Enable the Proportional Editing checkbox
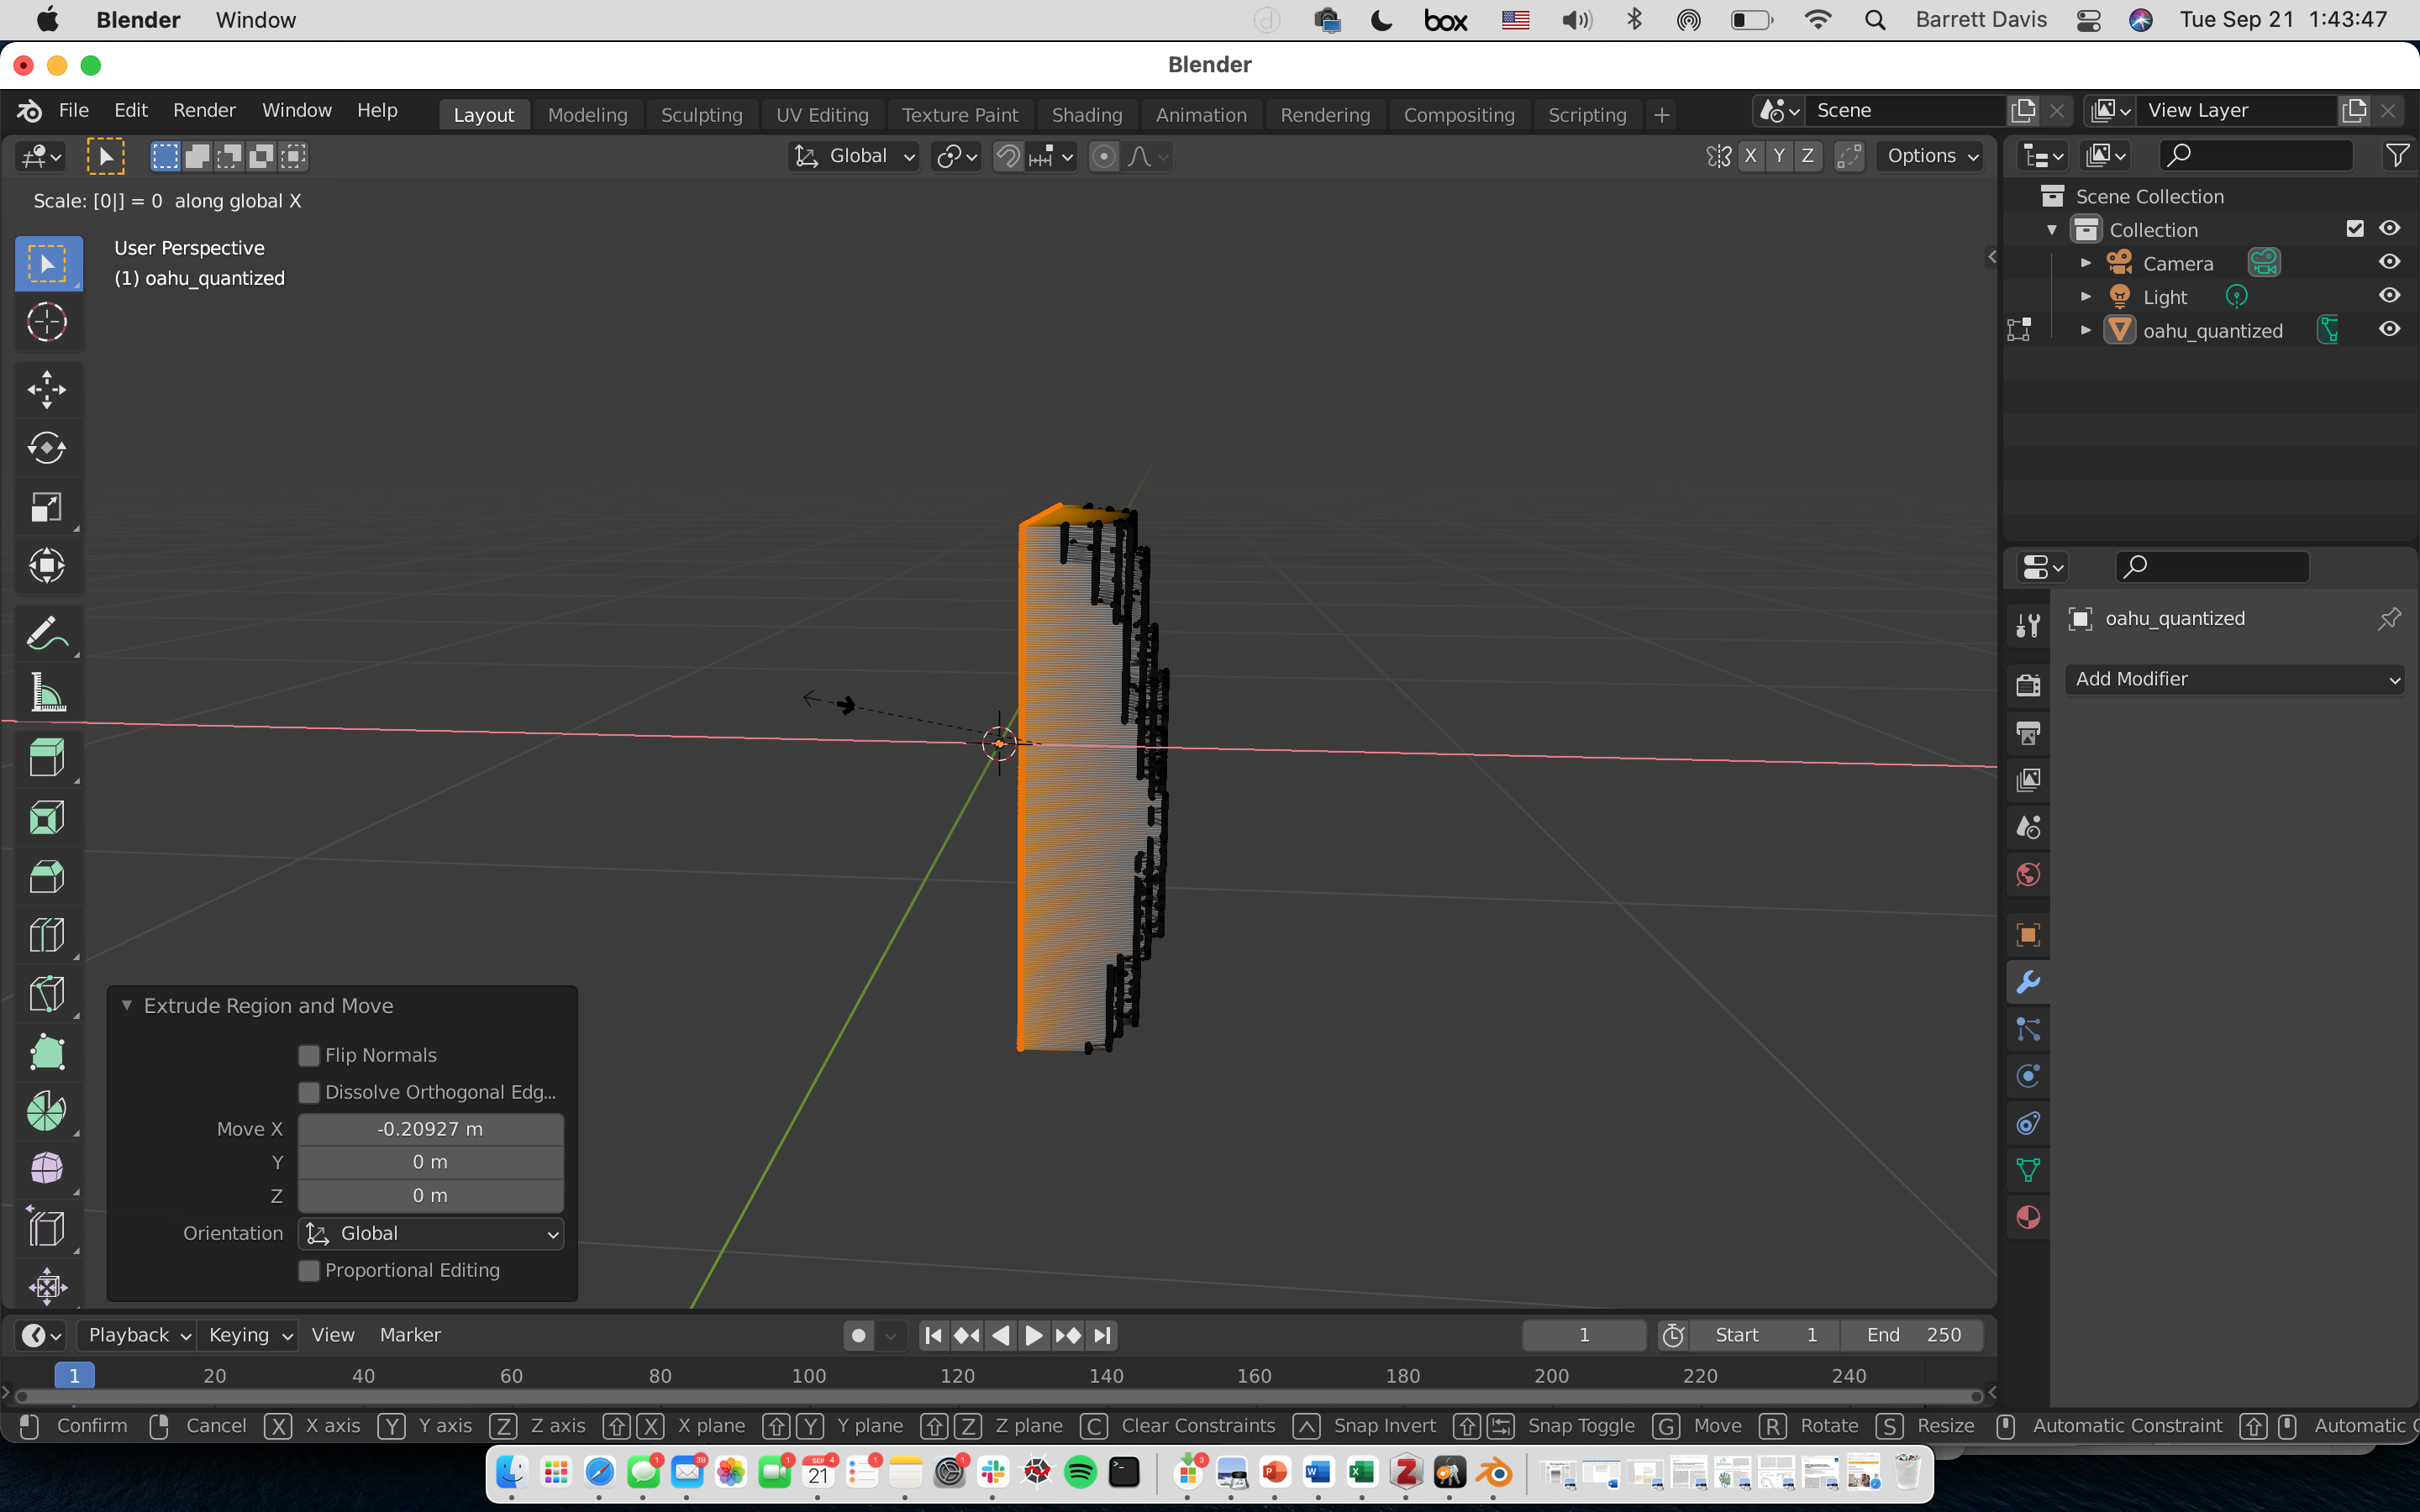The image size is (2420, 1512). click(309, 1270)
